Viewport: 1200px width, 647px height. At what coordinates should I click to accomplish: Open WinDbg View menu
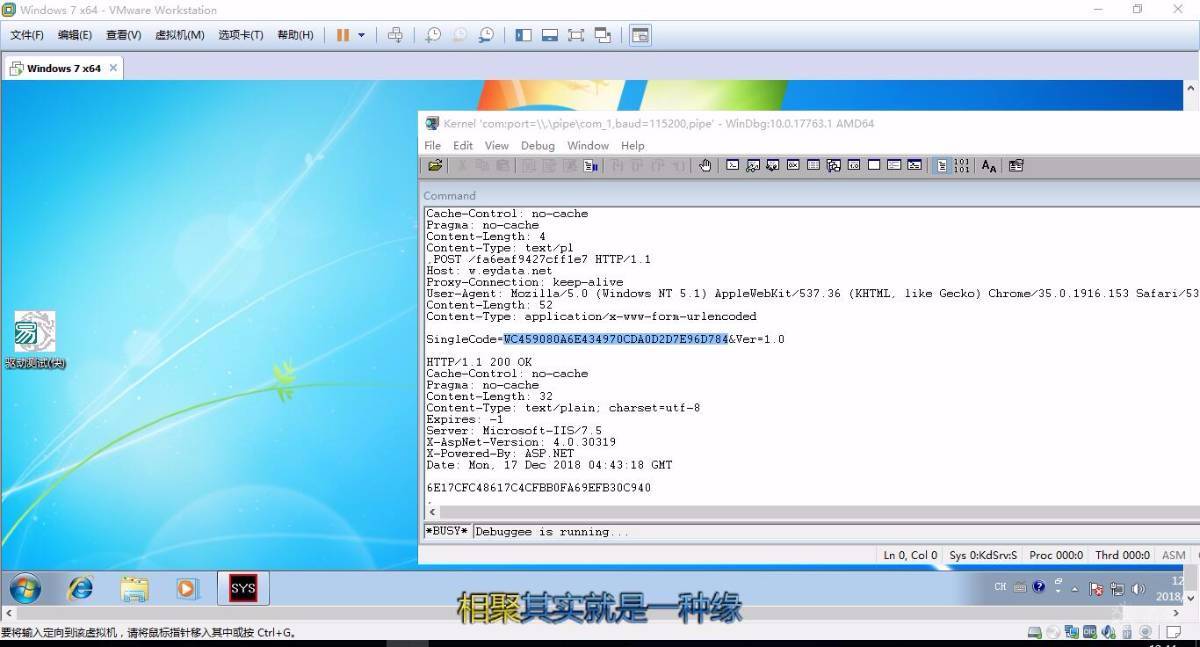coord(497,145)
